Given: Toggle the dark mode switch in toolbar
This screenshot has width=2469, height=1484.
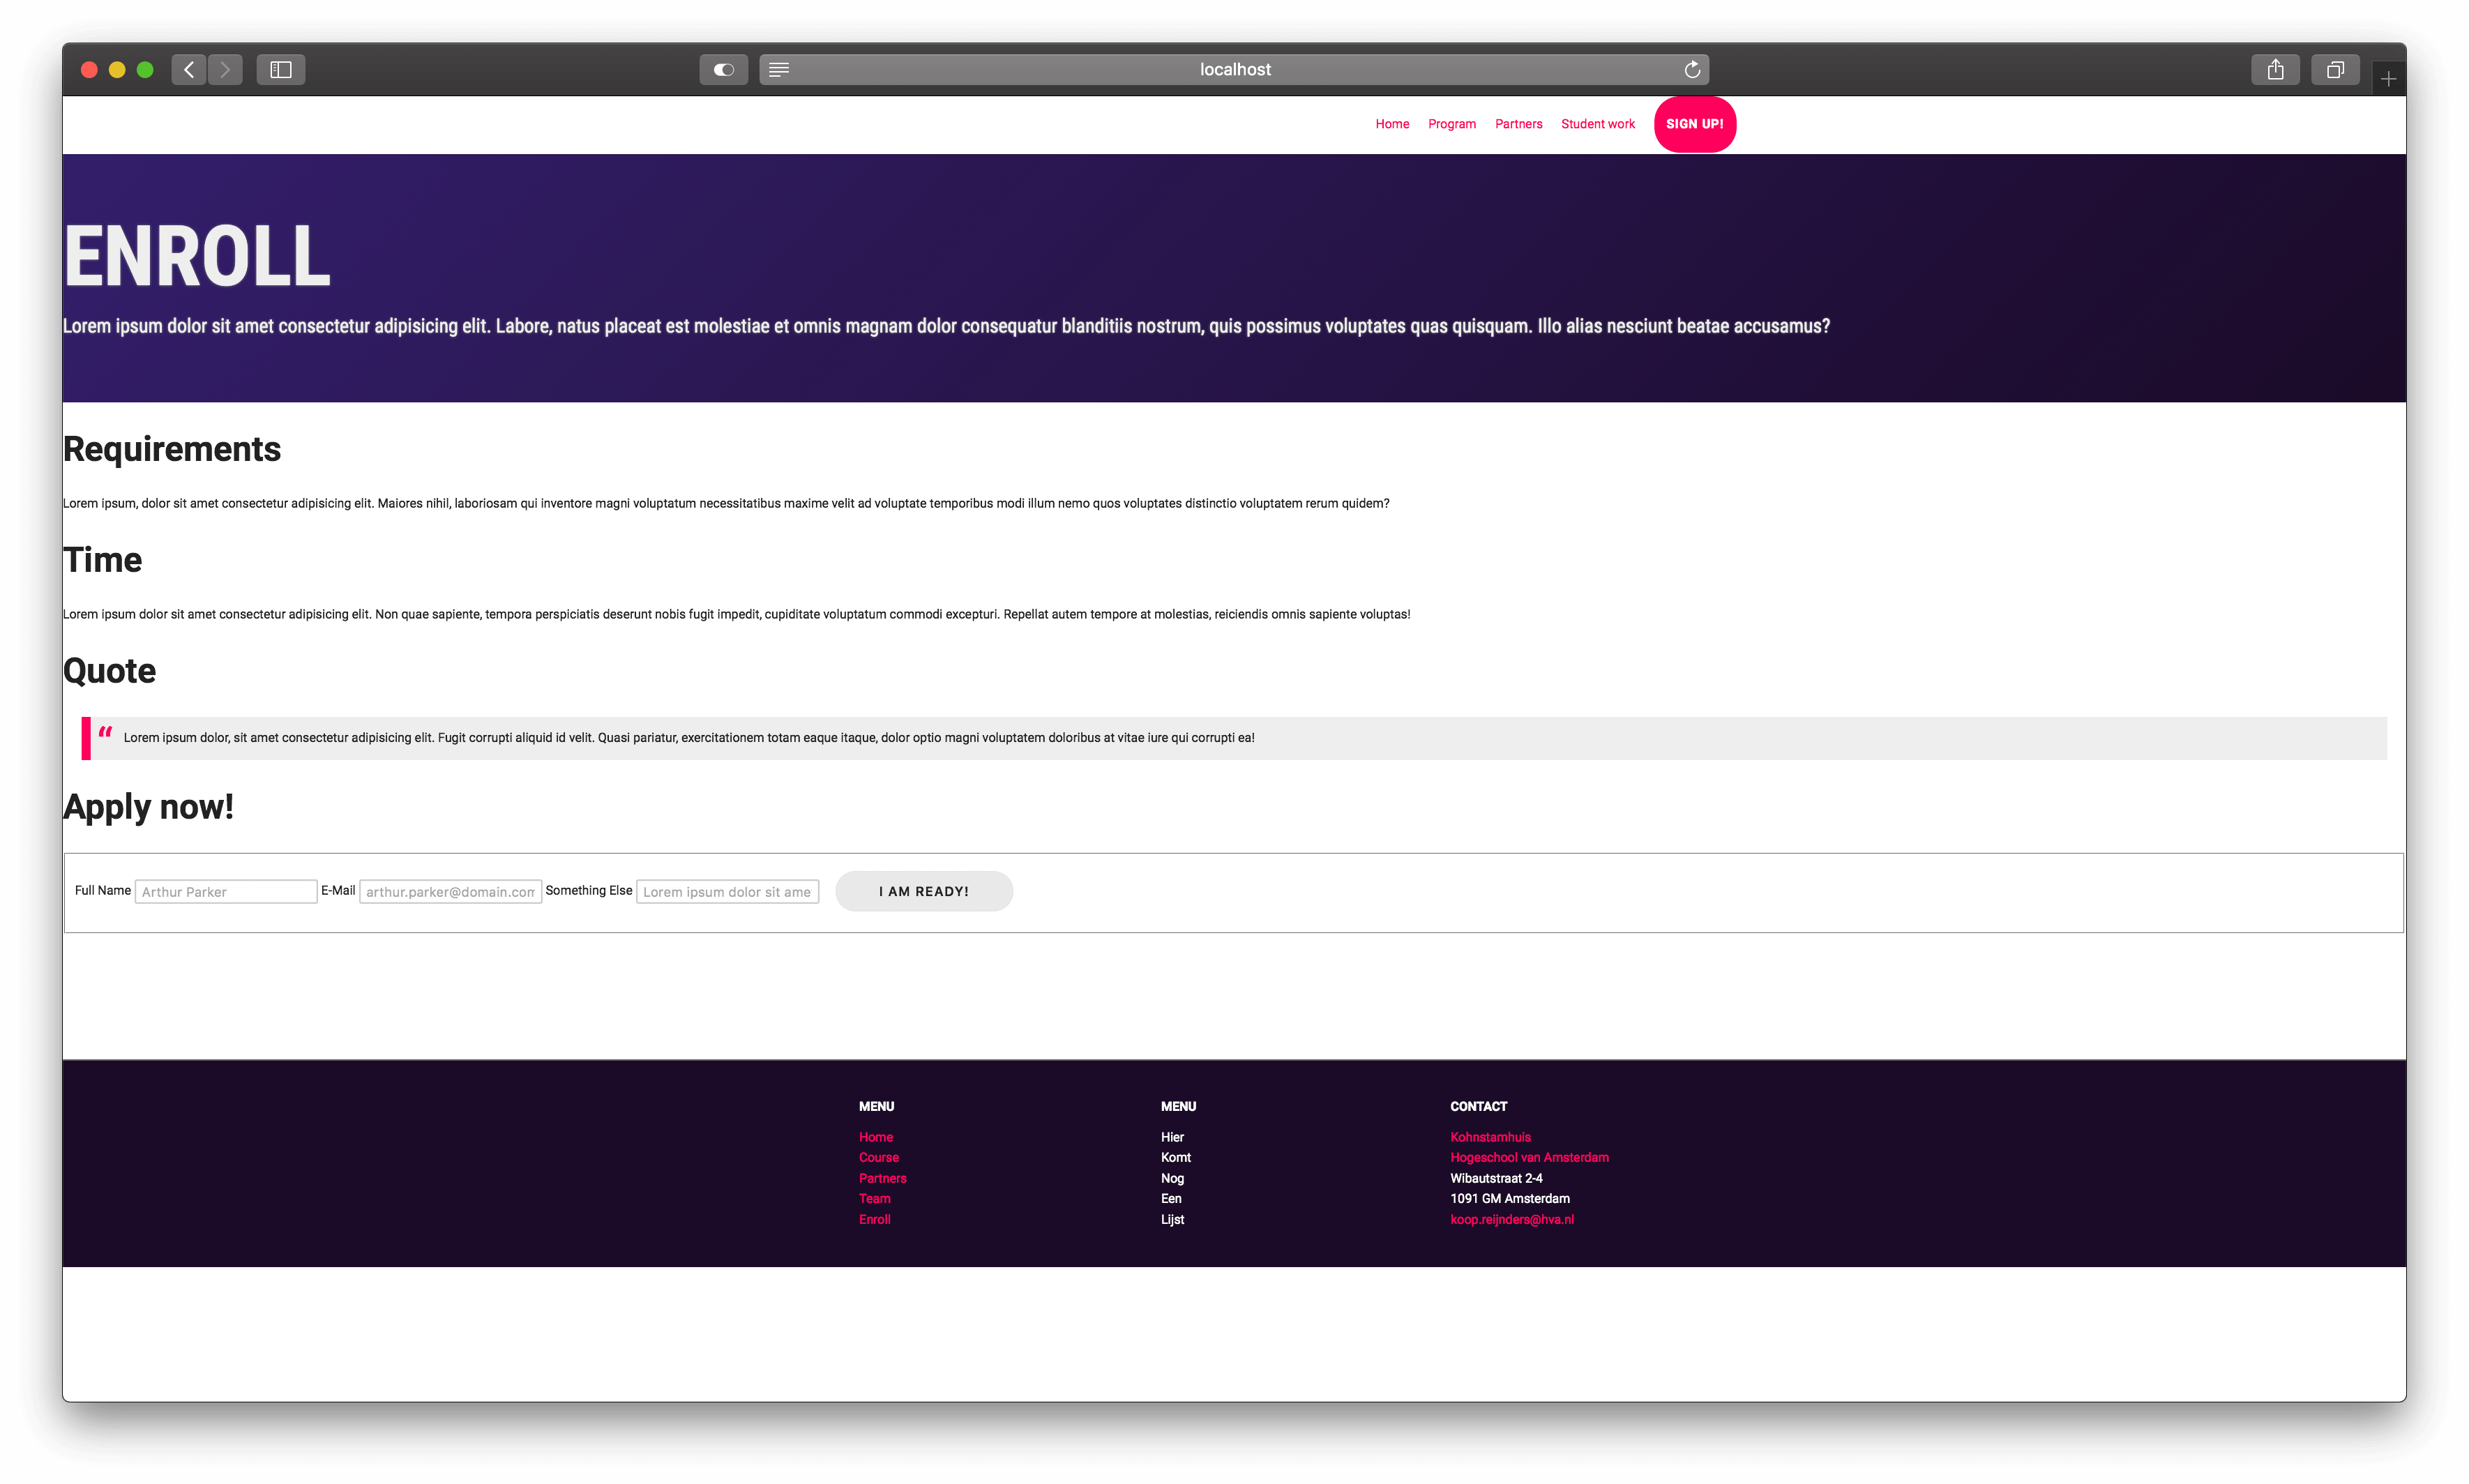Looking at the screenshot, I should click(x=723, y=69).
